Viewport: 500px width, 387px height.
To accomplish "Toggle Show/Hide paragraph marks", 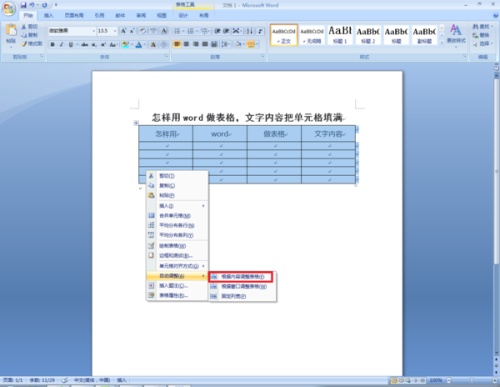I will coord(260,31).
